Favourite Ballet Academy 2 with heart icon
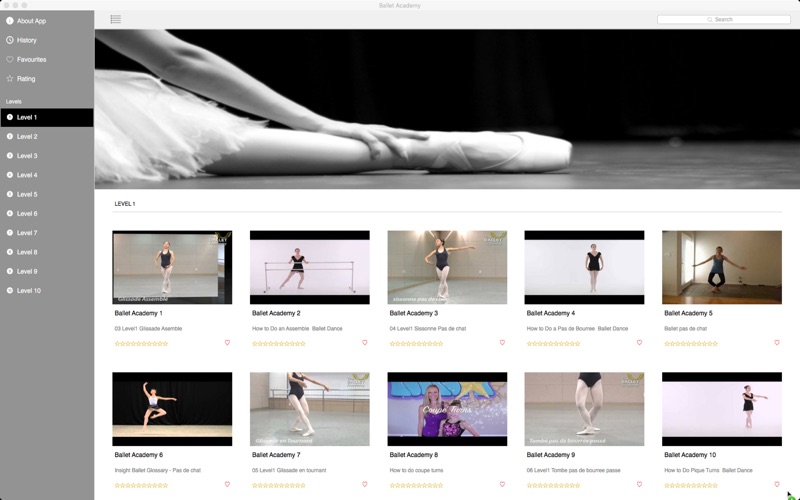Screen dimensions: 800x500 pyautogui.click(x=365, y=343)
